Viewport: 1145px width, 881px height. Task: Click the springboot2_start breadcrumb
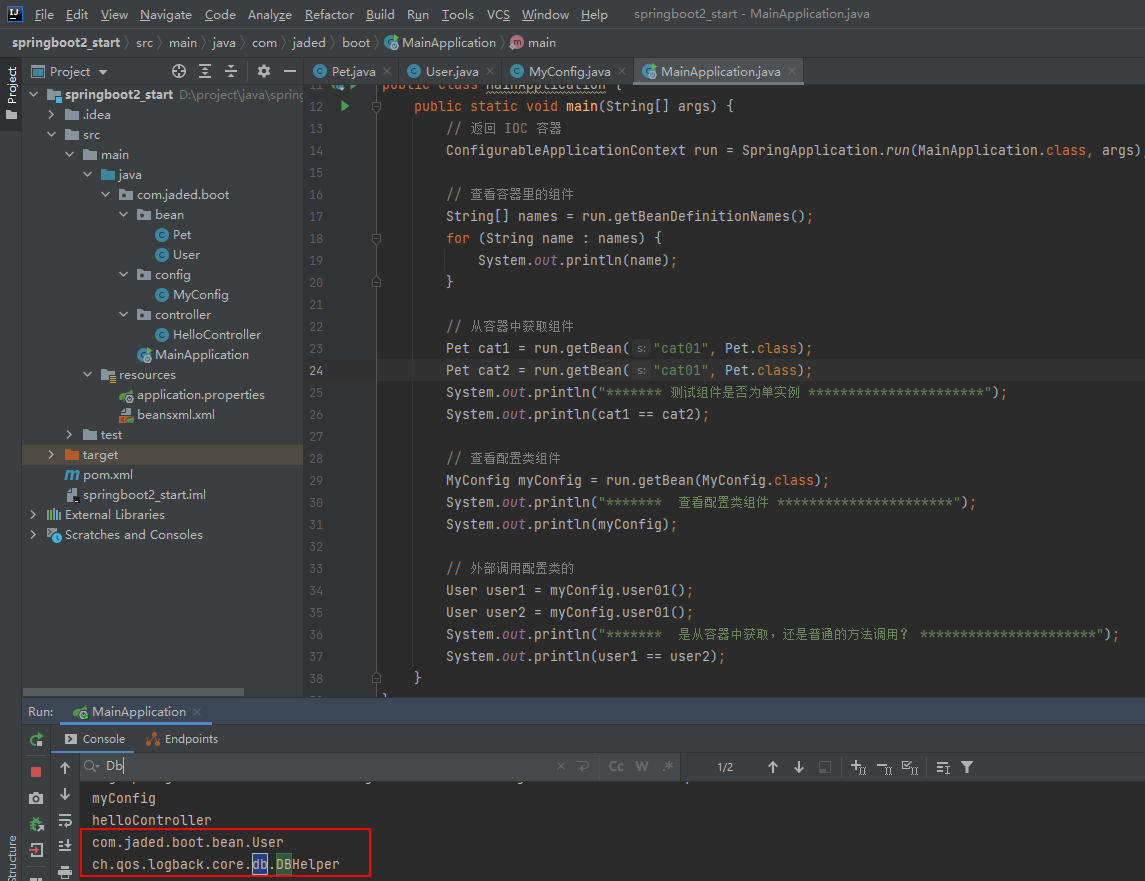66,42
